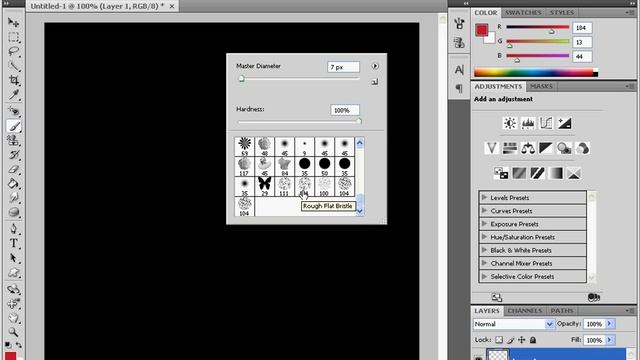The height and width of the screenshot is (360, 640).
Task: Toggle lock all for layer
Action: pyautogui.click(x=533, y=340)
